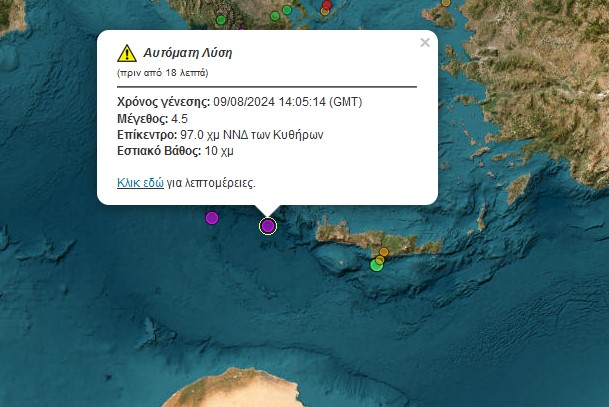Select the orange marker just below the red one

pyautogui.click(x=325, y=12)
